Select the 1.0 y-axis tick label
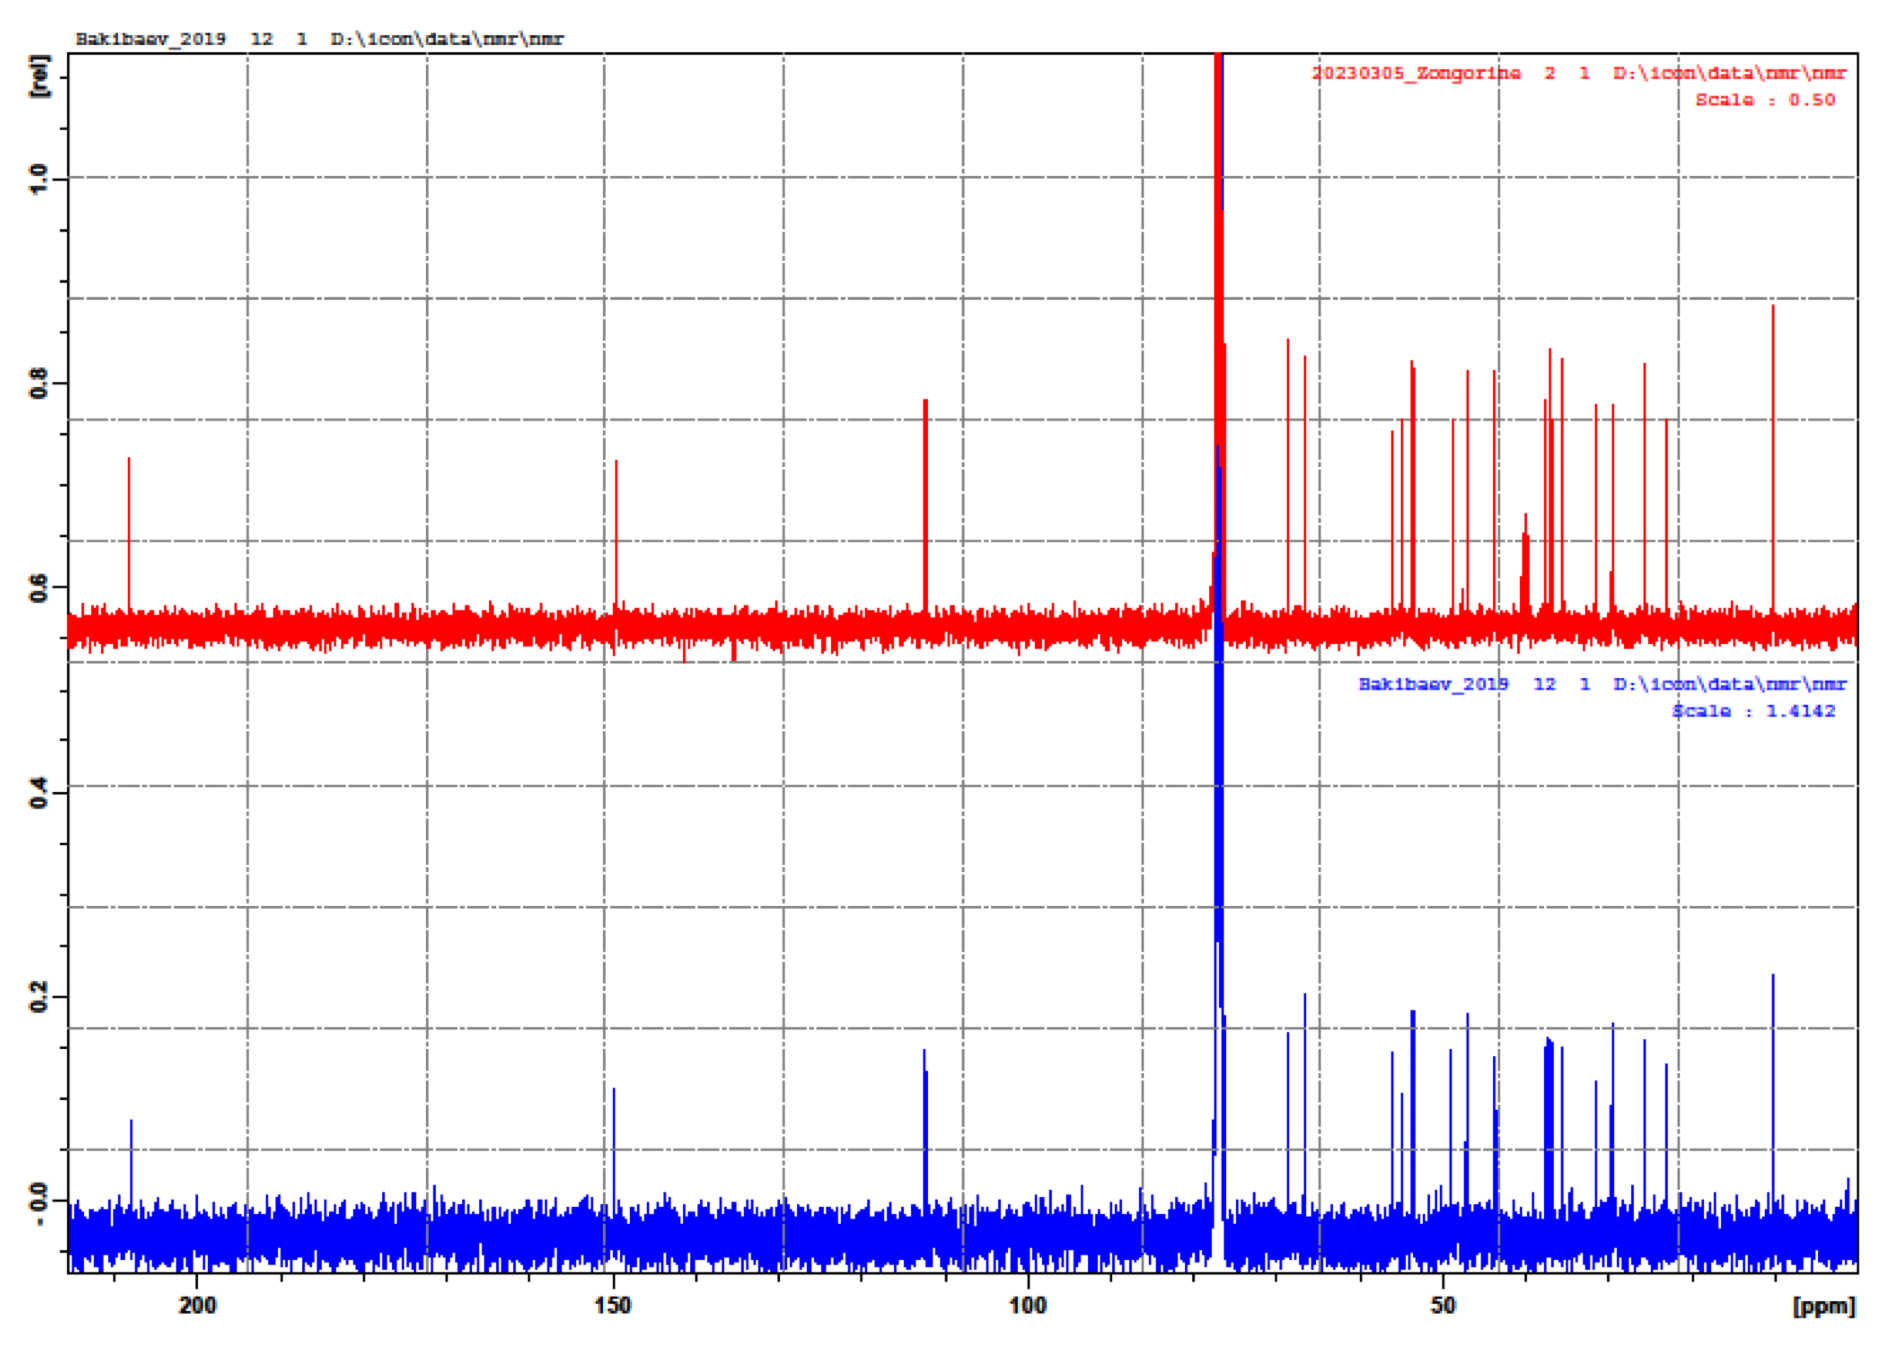Image resolution: width=1898 pixels, height=1354 pixels. click(x=39, y=178)
